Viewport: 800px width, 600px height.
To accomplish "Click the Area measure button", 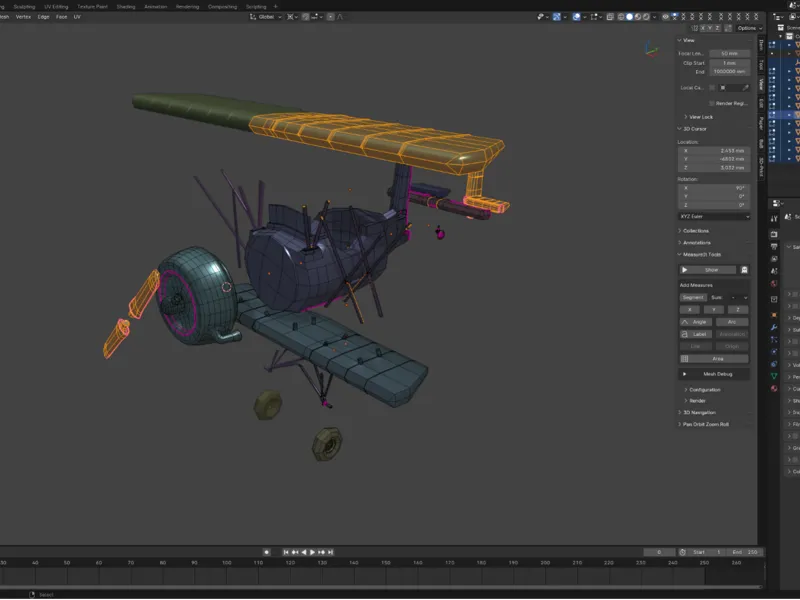I will [714, 359].
